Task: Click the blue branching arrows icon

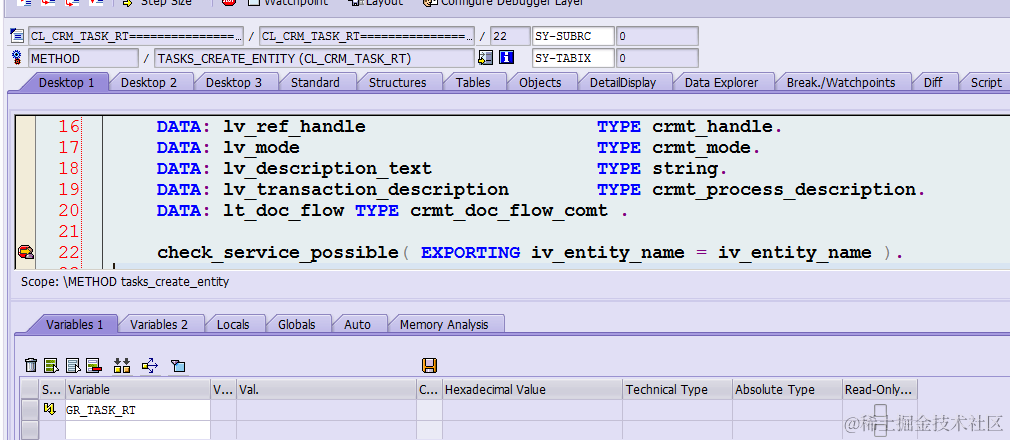Action: click(x=150, y=366)
